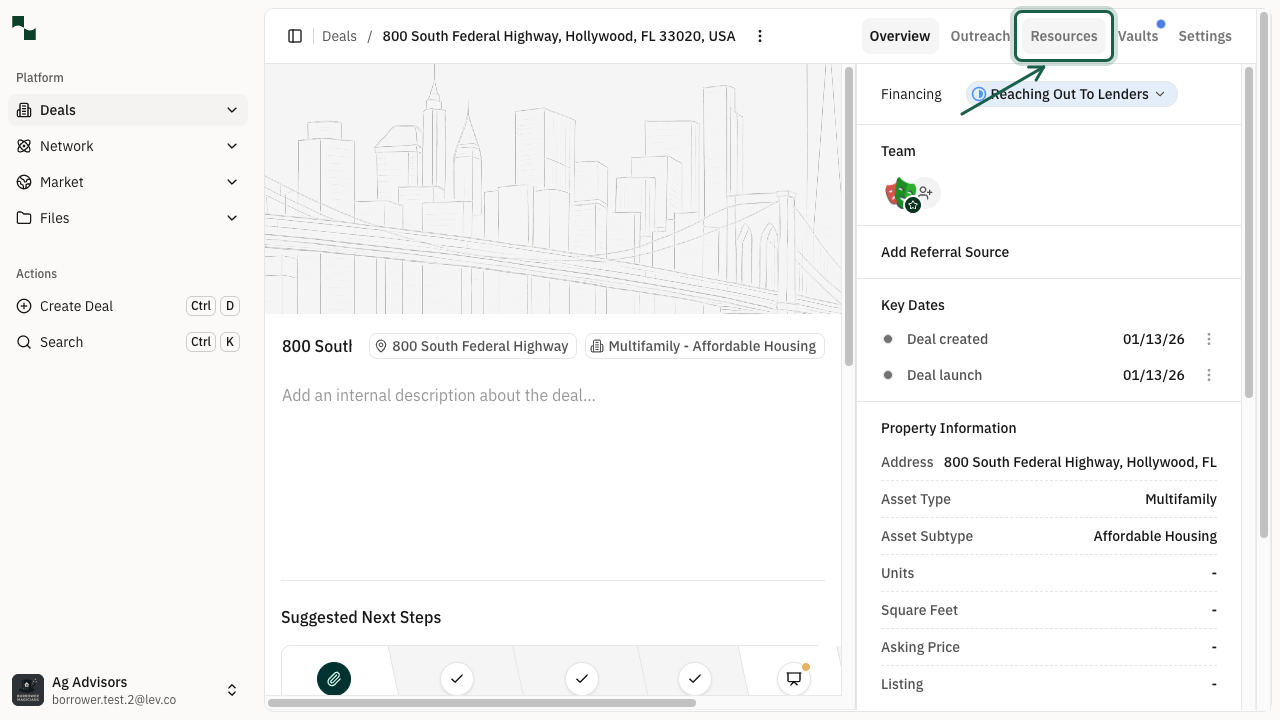Collapse the sidebar with the panel toggle icon
This screenshot has width=1280, height=720.
(x=295, y=35)
